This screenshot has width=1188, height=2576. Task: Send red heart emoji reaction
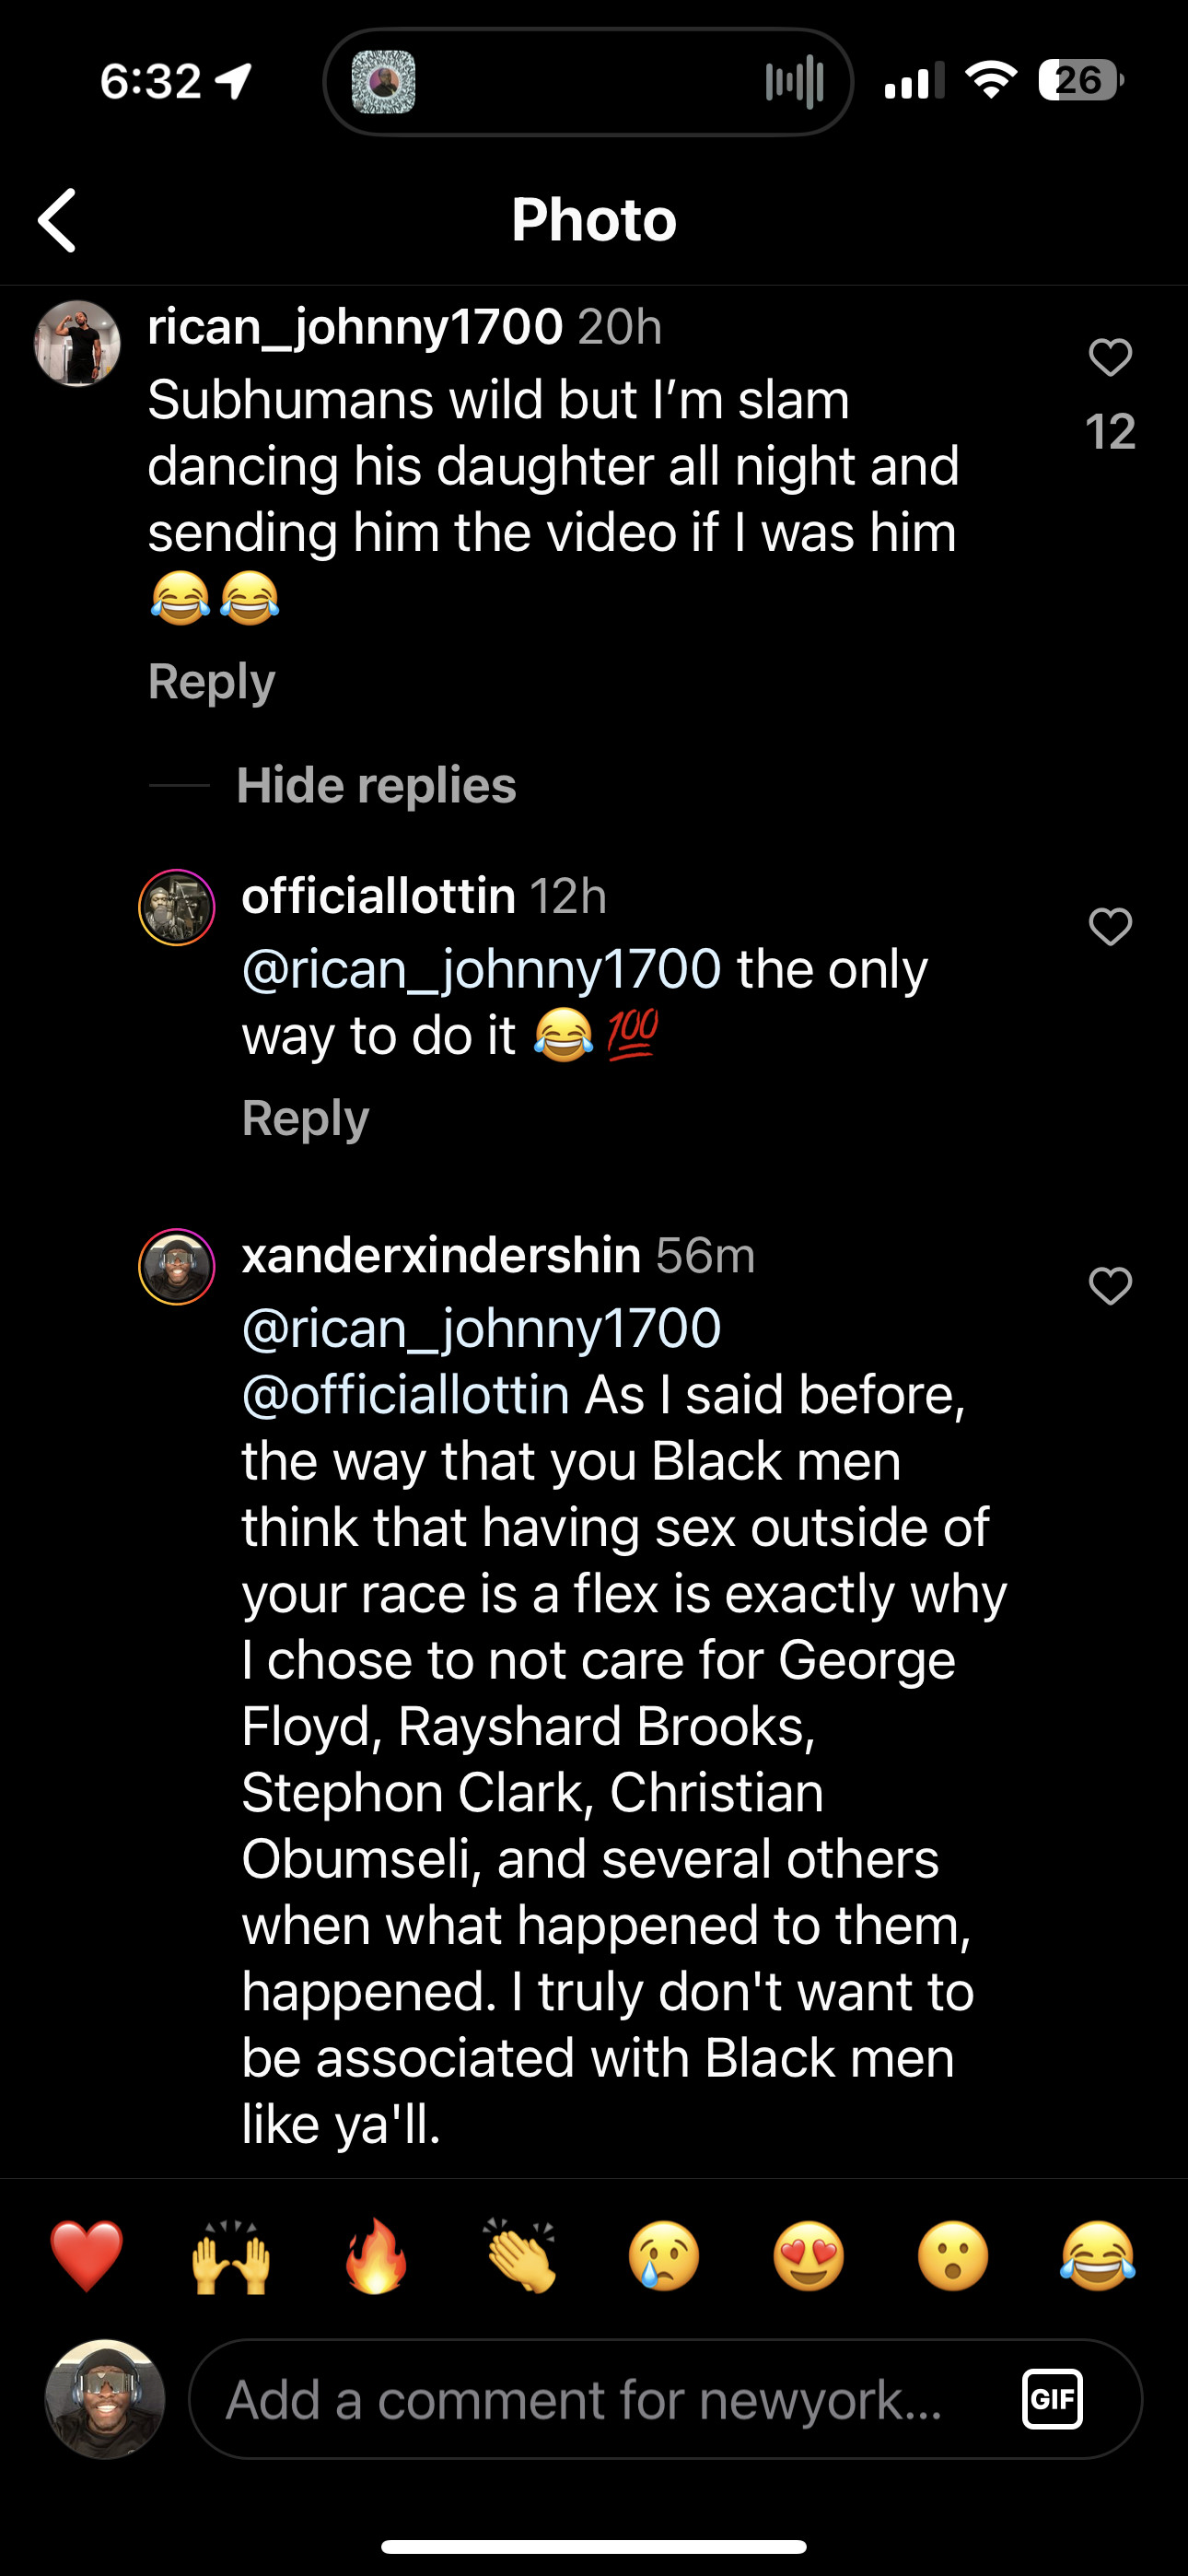(x=87, y=2256)
